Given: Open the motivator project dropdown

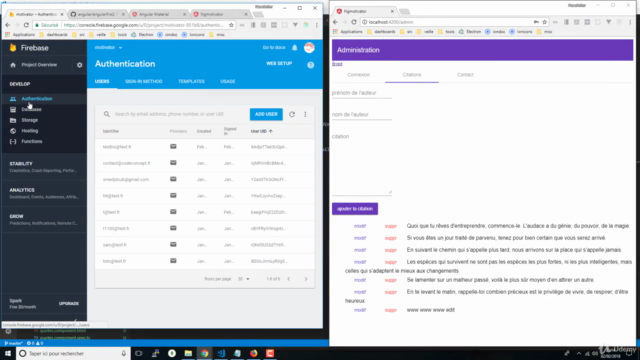Looking at the screenshot, I should tap(108, 48).
